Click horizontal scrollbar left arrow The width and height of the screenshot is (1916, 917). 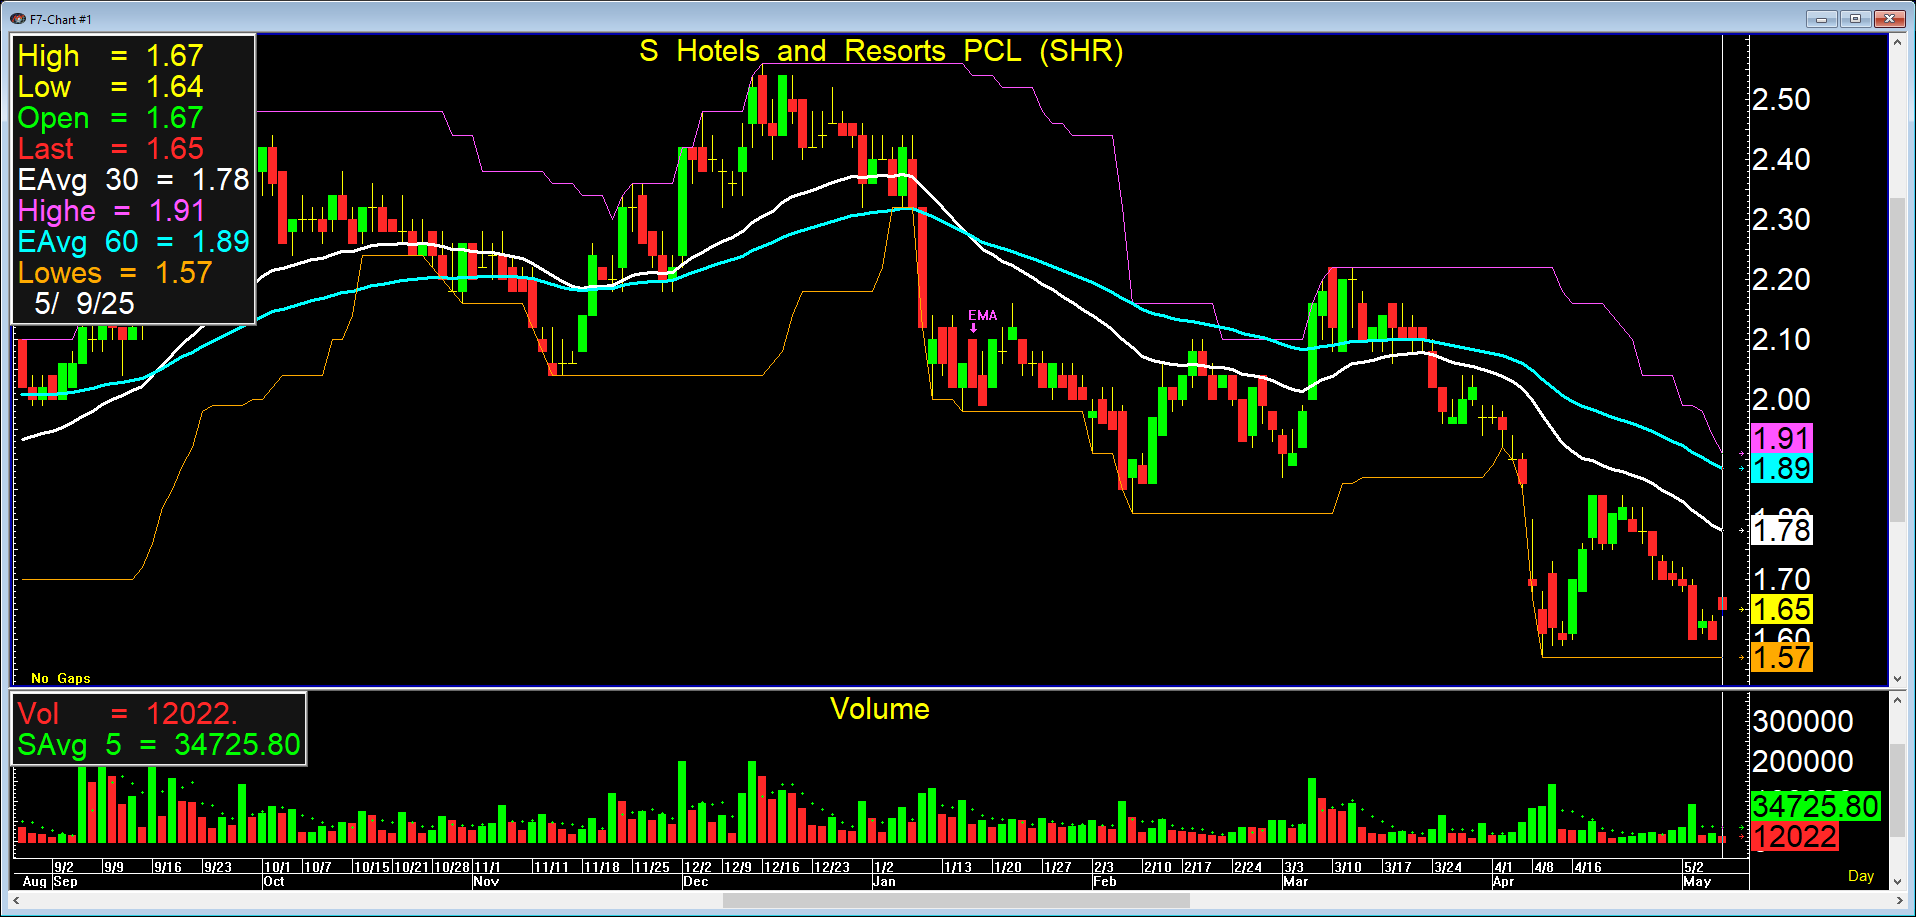tap(16, 900)
